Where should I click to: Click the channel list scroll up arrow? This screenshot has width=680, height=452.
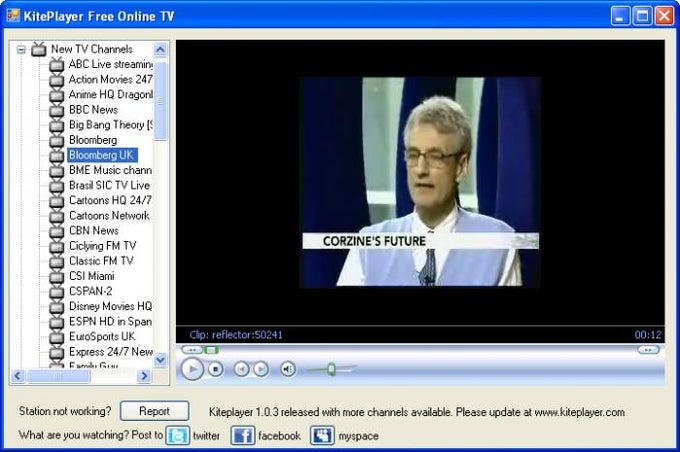pyautogui.click(x=160, y=50)
